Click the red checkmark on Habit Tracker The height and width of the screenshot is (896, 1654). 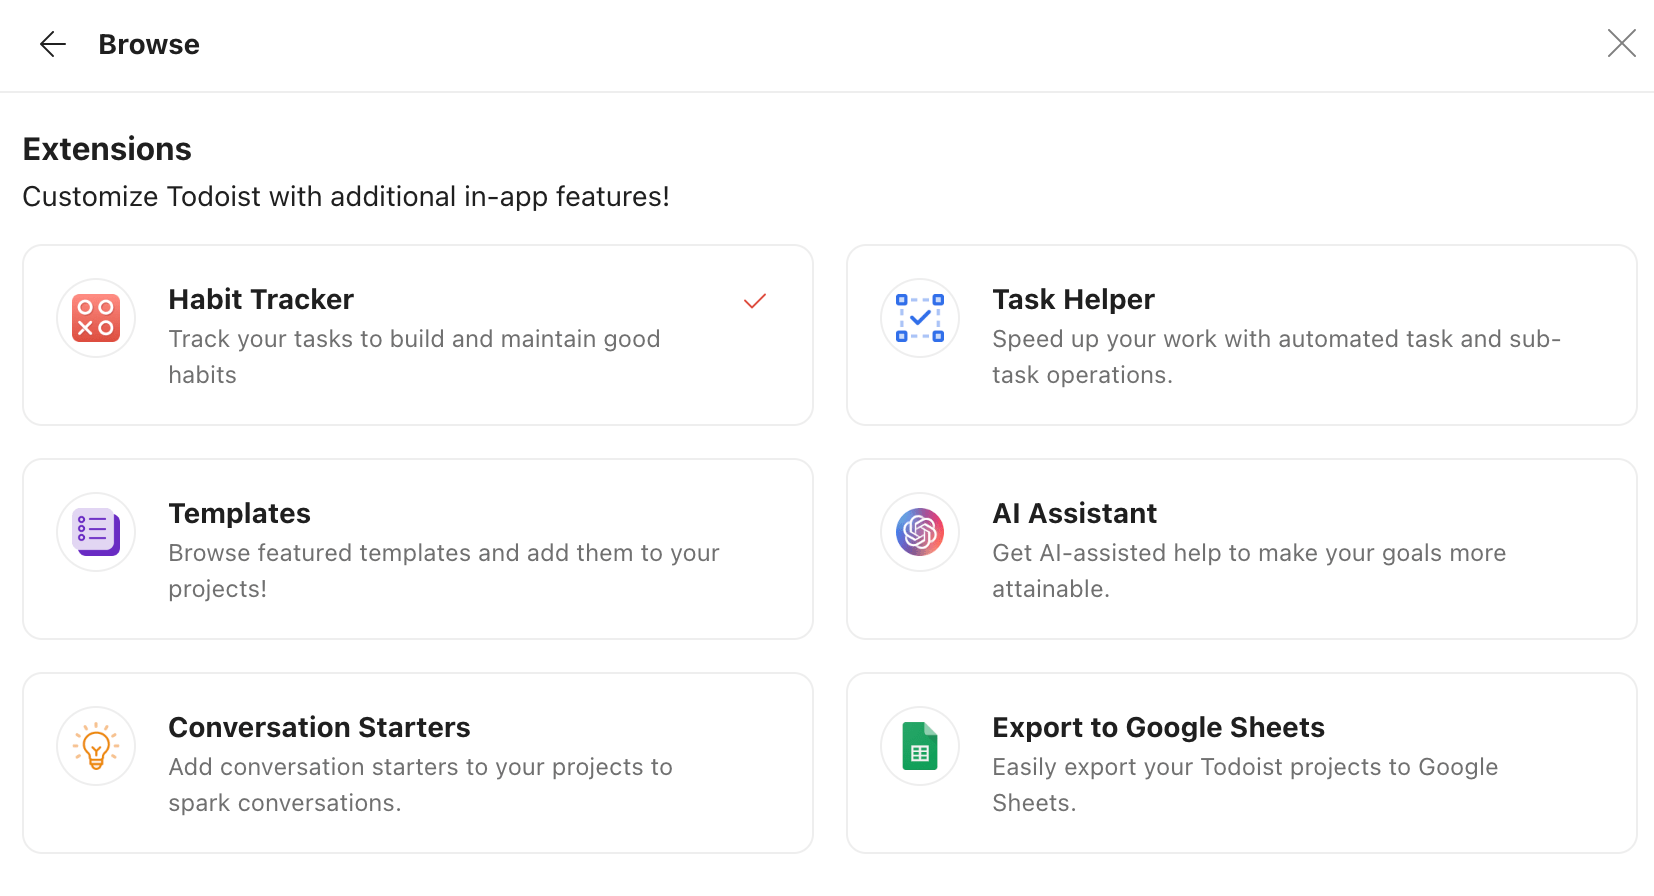(x=755, y=300)
